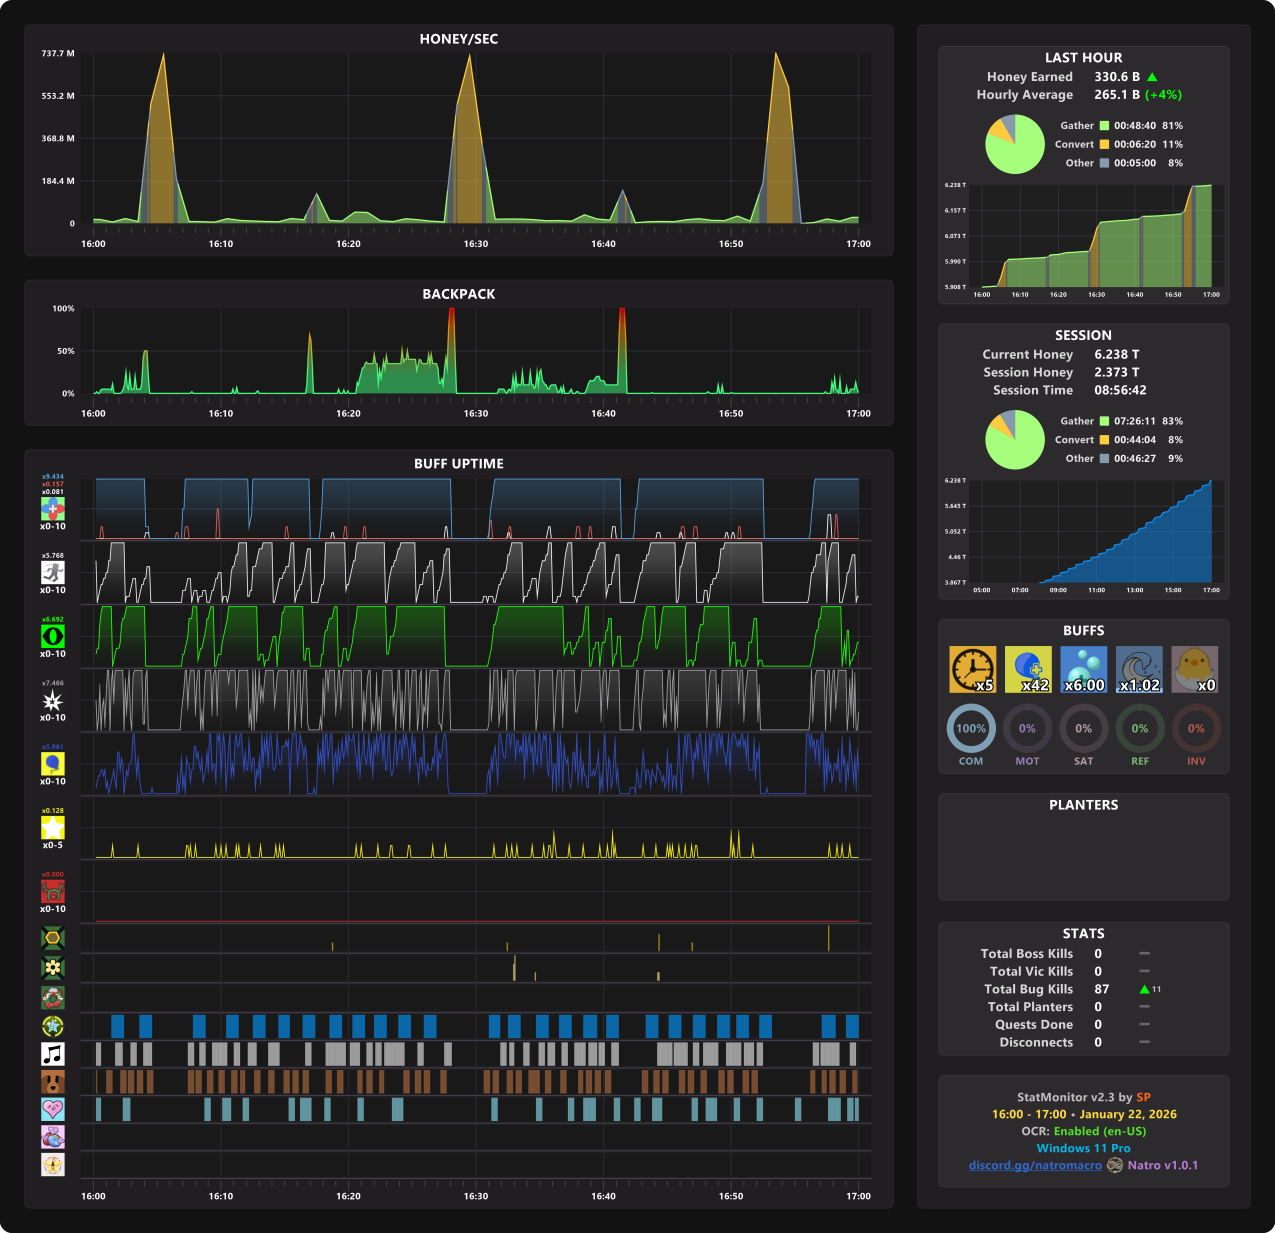Click the Last Hour pie chart
Viewport: 1275px width, 1233px height.
1015,144
